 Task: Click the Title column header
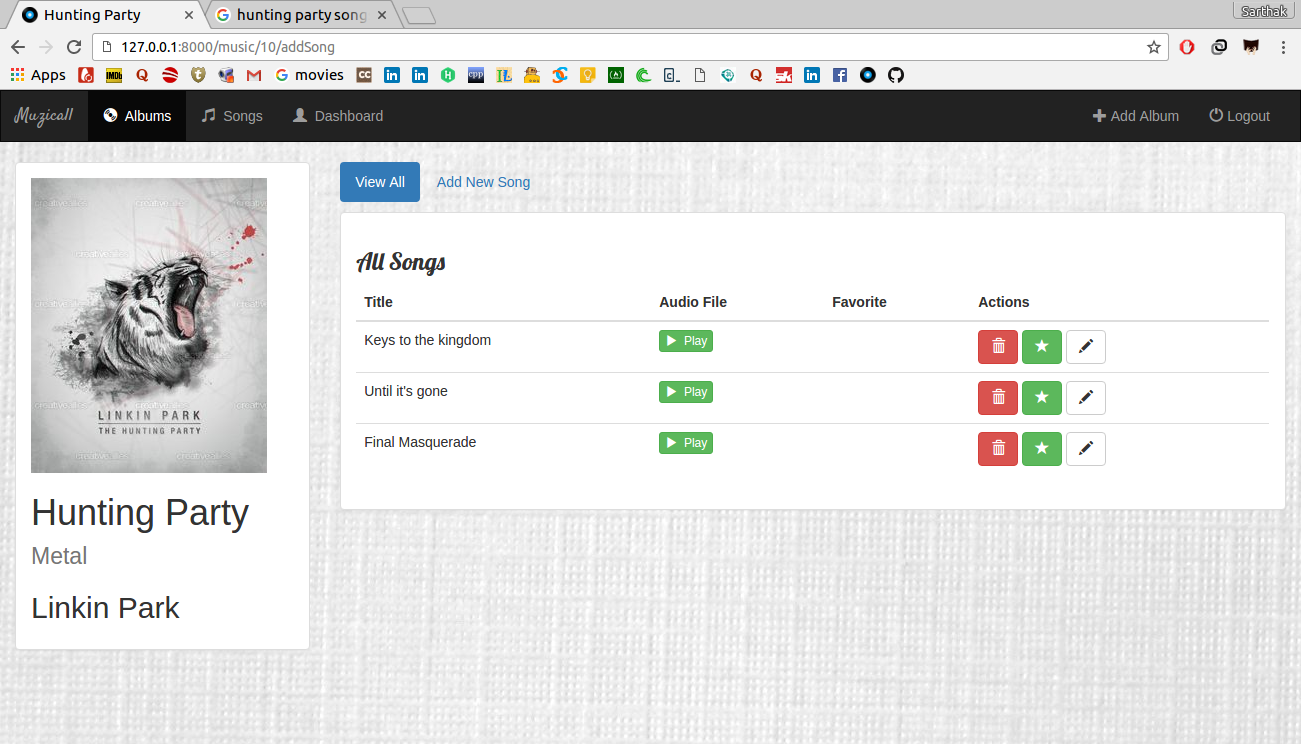[x=378, y=302]
